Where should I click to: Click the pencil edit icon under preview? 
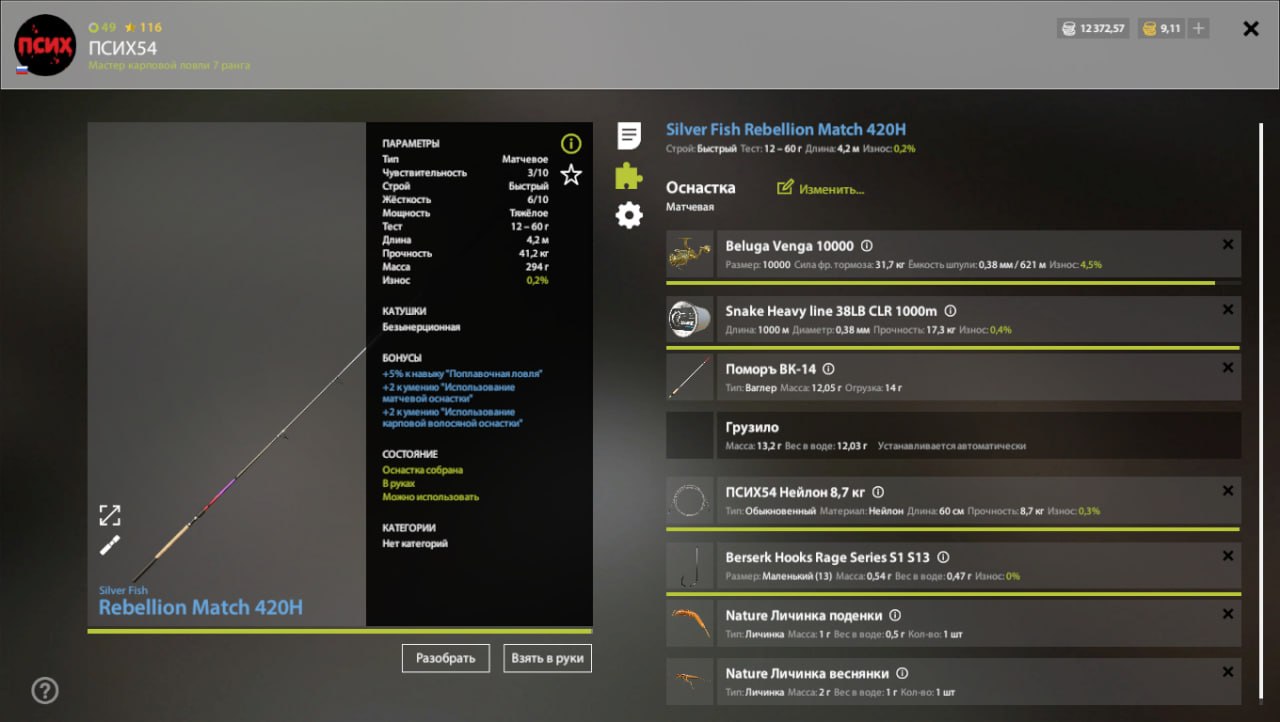coord(110,546)
